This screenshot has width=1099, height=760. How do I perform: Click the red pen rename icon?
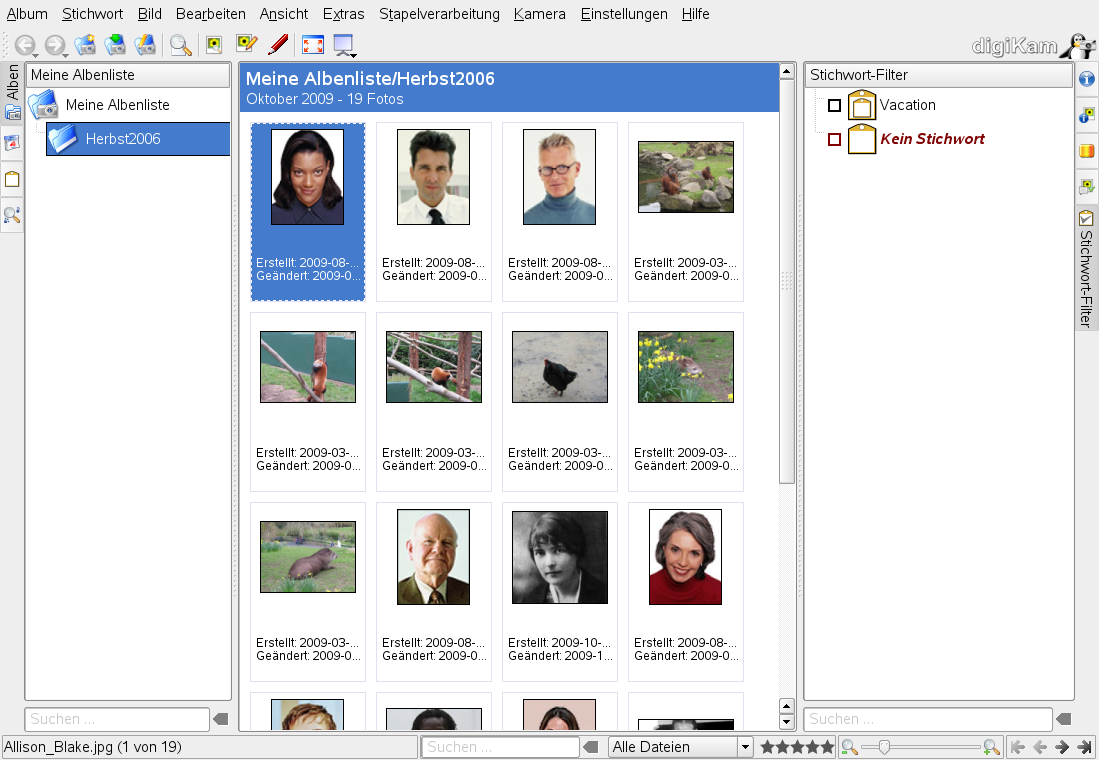coord(278,44)
